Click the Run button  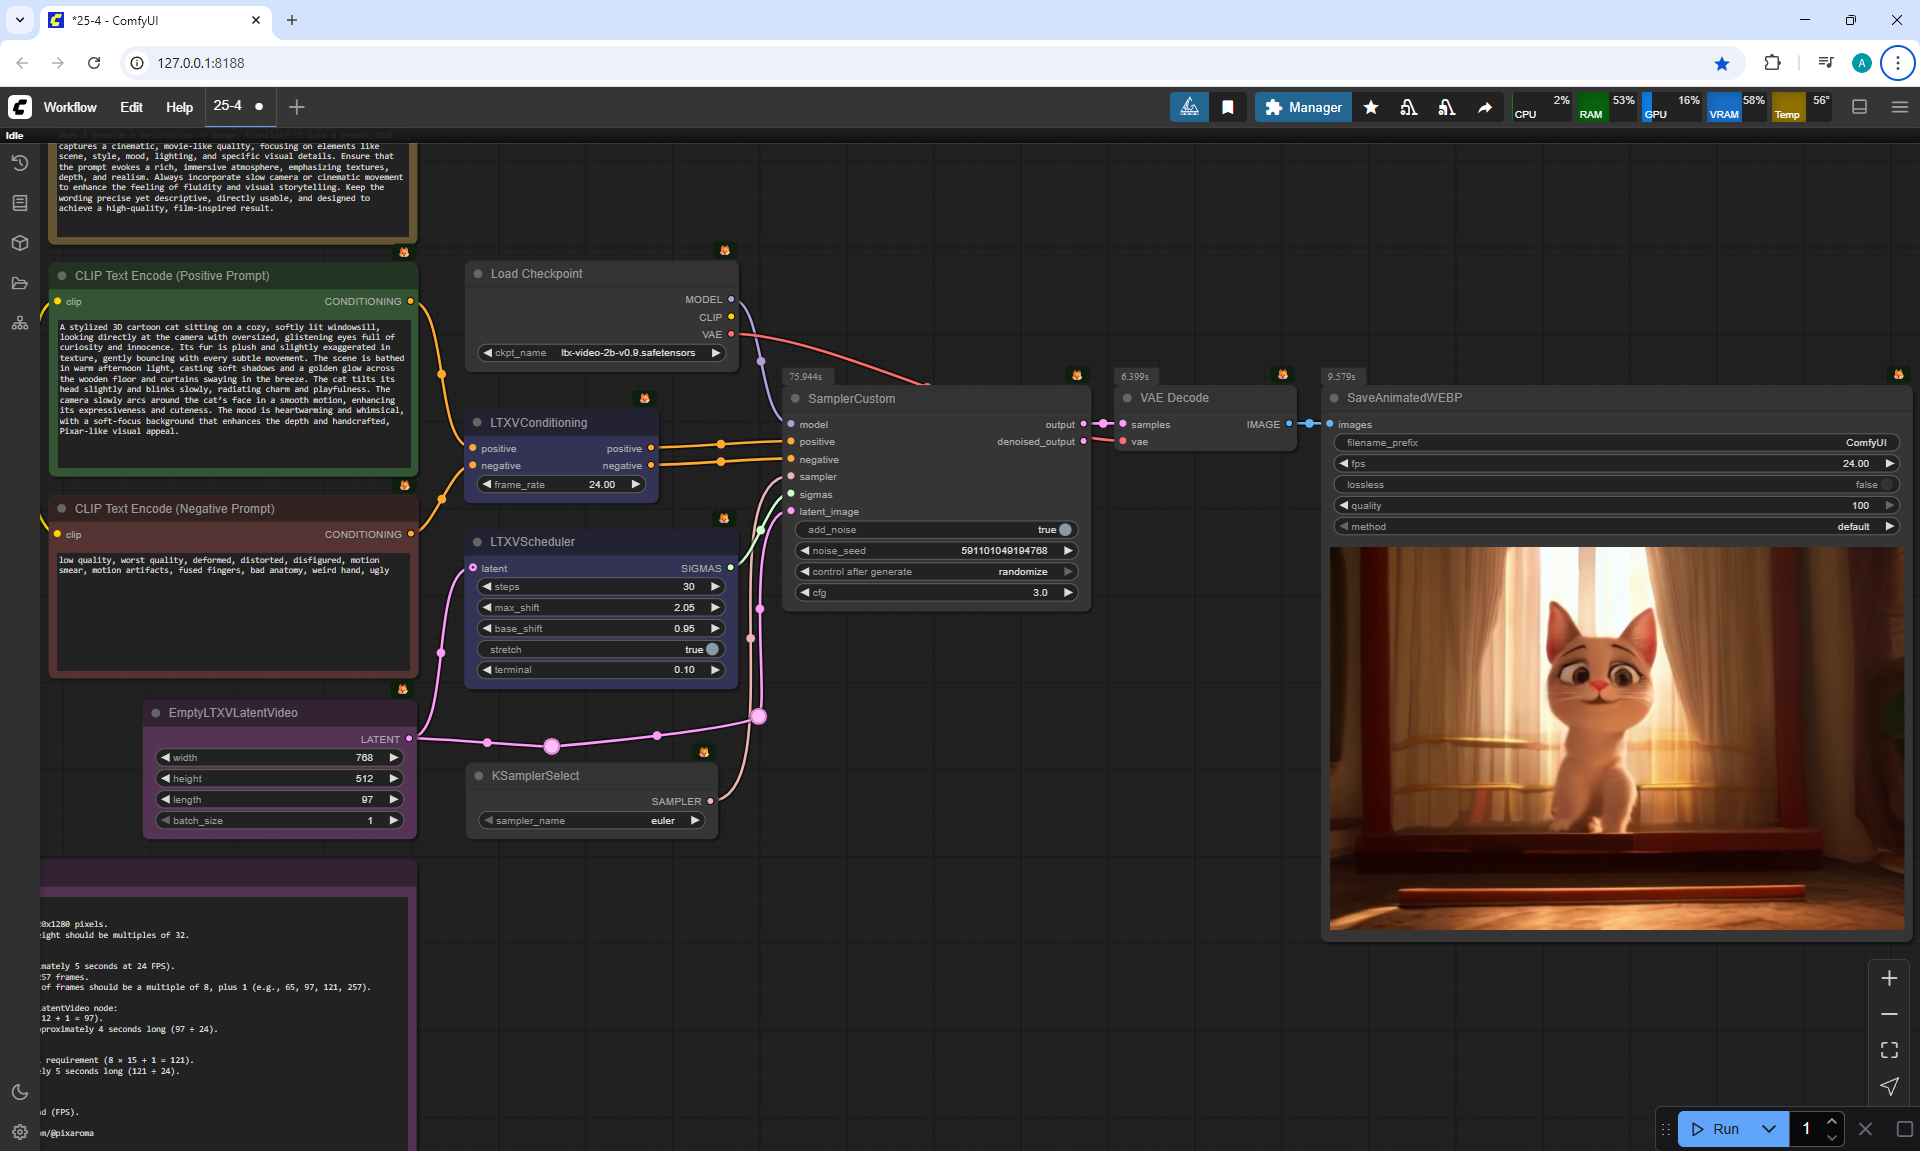(1717, 1129)
